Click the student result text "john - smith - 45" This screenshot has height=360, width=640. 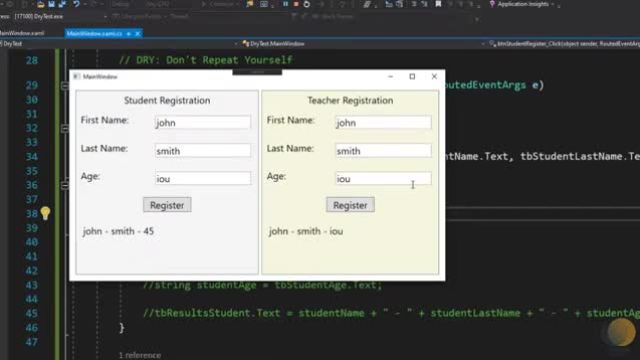[118, 231]
